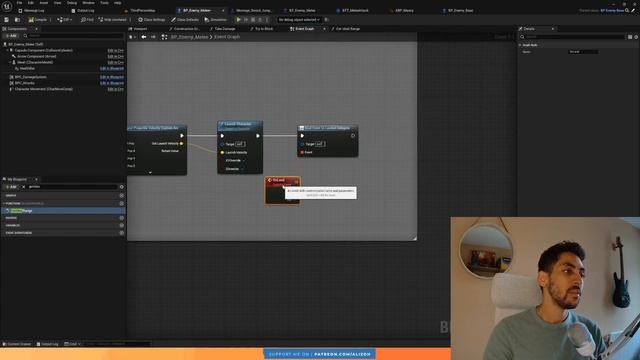Select the highlighted Range function row

pos(63,211)
